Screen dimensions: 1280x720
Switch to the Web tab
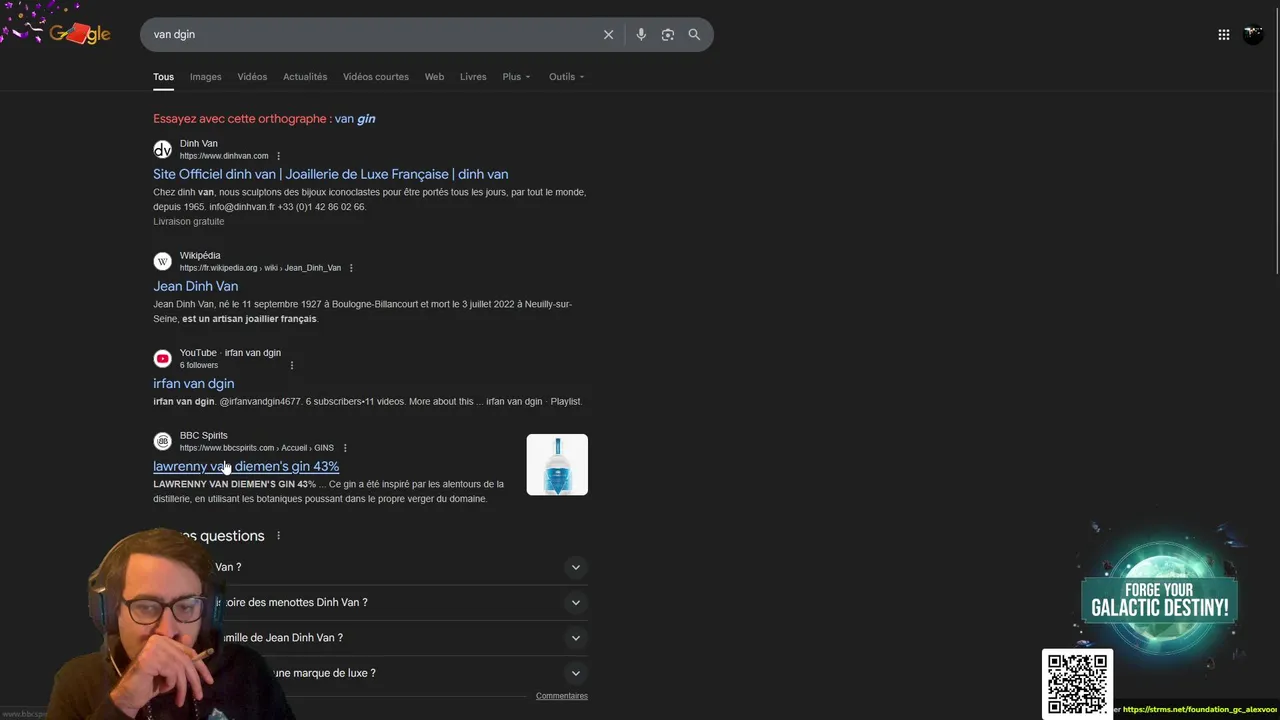(434, 77)
